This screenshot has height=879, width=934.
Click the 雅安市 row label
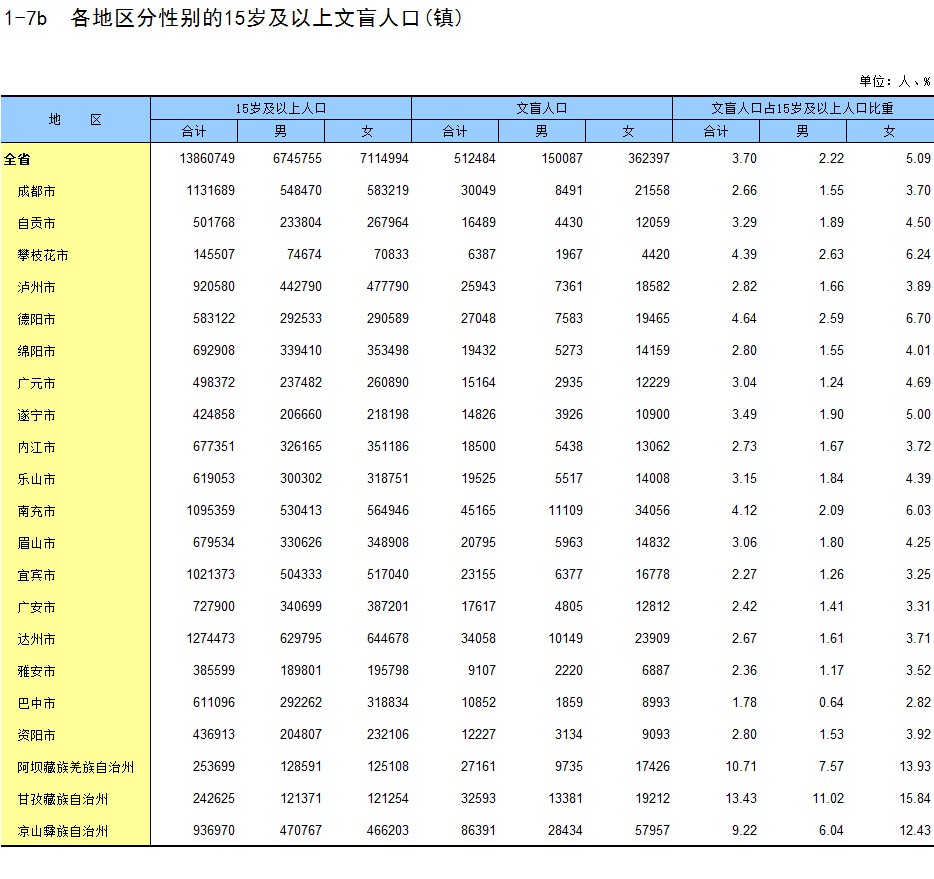(x=36, y=671)
